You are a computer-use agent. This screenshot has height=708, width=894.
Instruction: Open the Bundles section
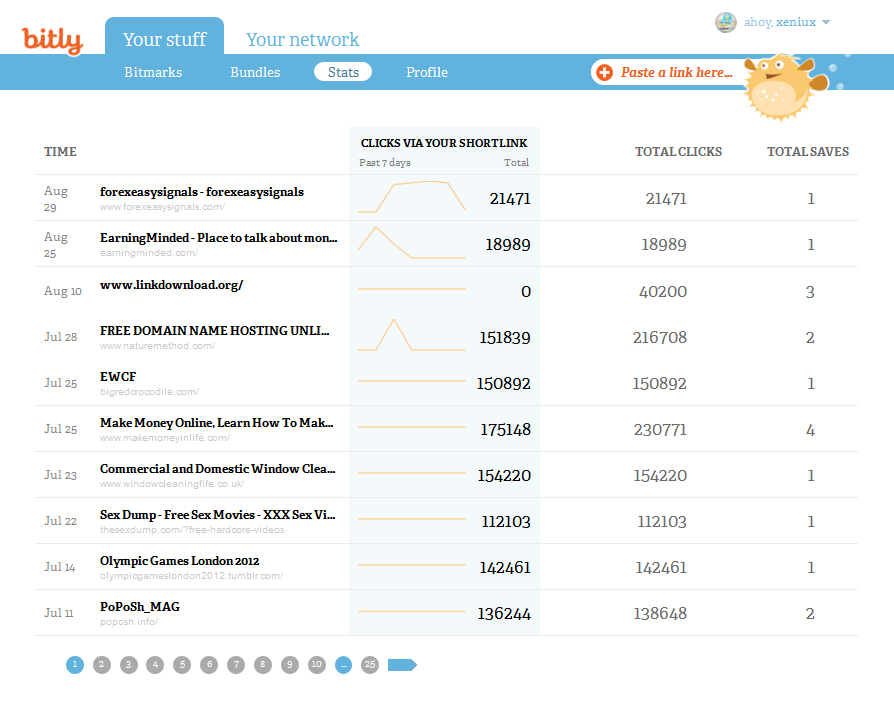click(x=255, y=72)
